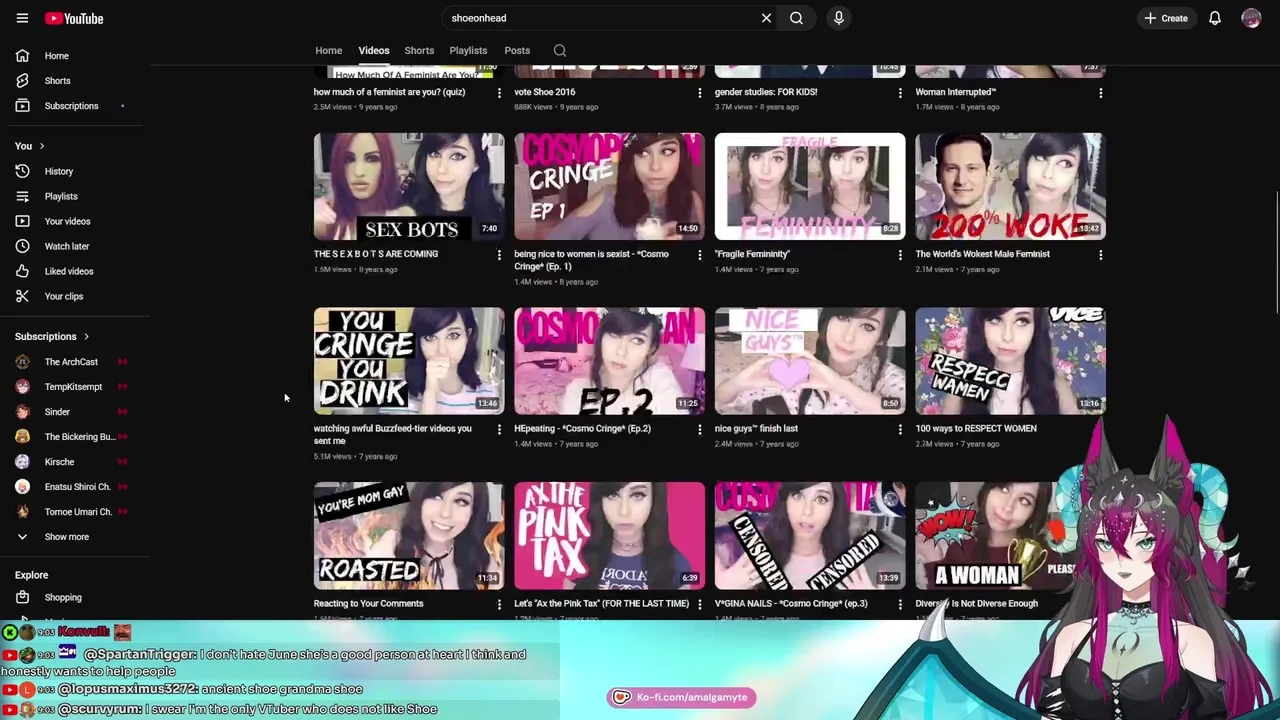Open the notifications bell
Viewport: 1280px width, 720px height.
[1215, 18]
